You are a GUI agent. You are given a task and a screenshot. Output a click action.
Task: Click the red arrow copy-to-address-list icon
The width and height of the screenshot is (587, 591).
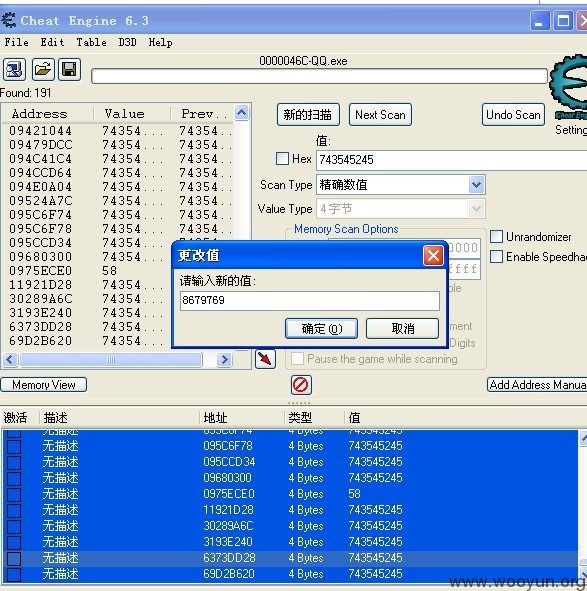(265, 359)
